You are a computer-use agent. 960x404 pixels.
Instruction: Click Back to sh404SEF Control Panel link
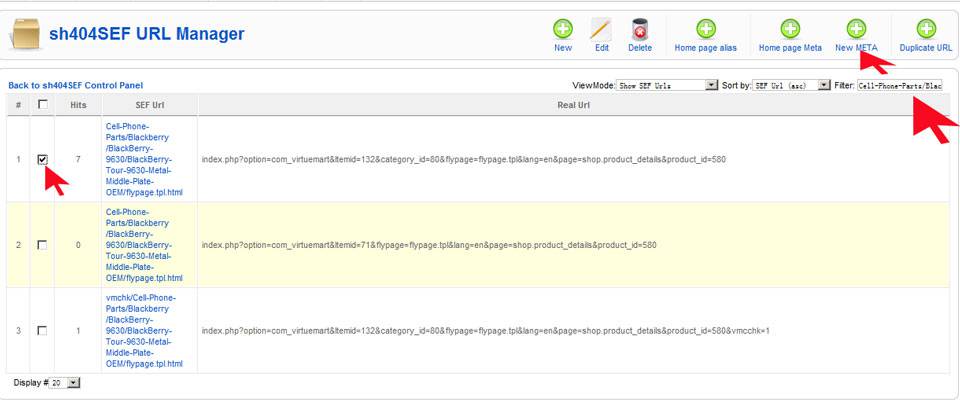[76, 86]
